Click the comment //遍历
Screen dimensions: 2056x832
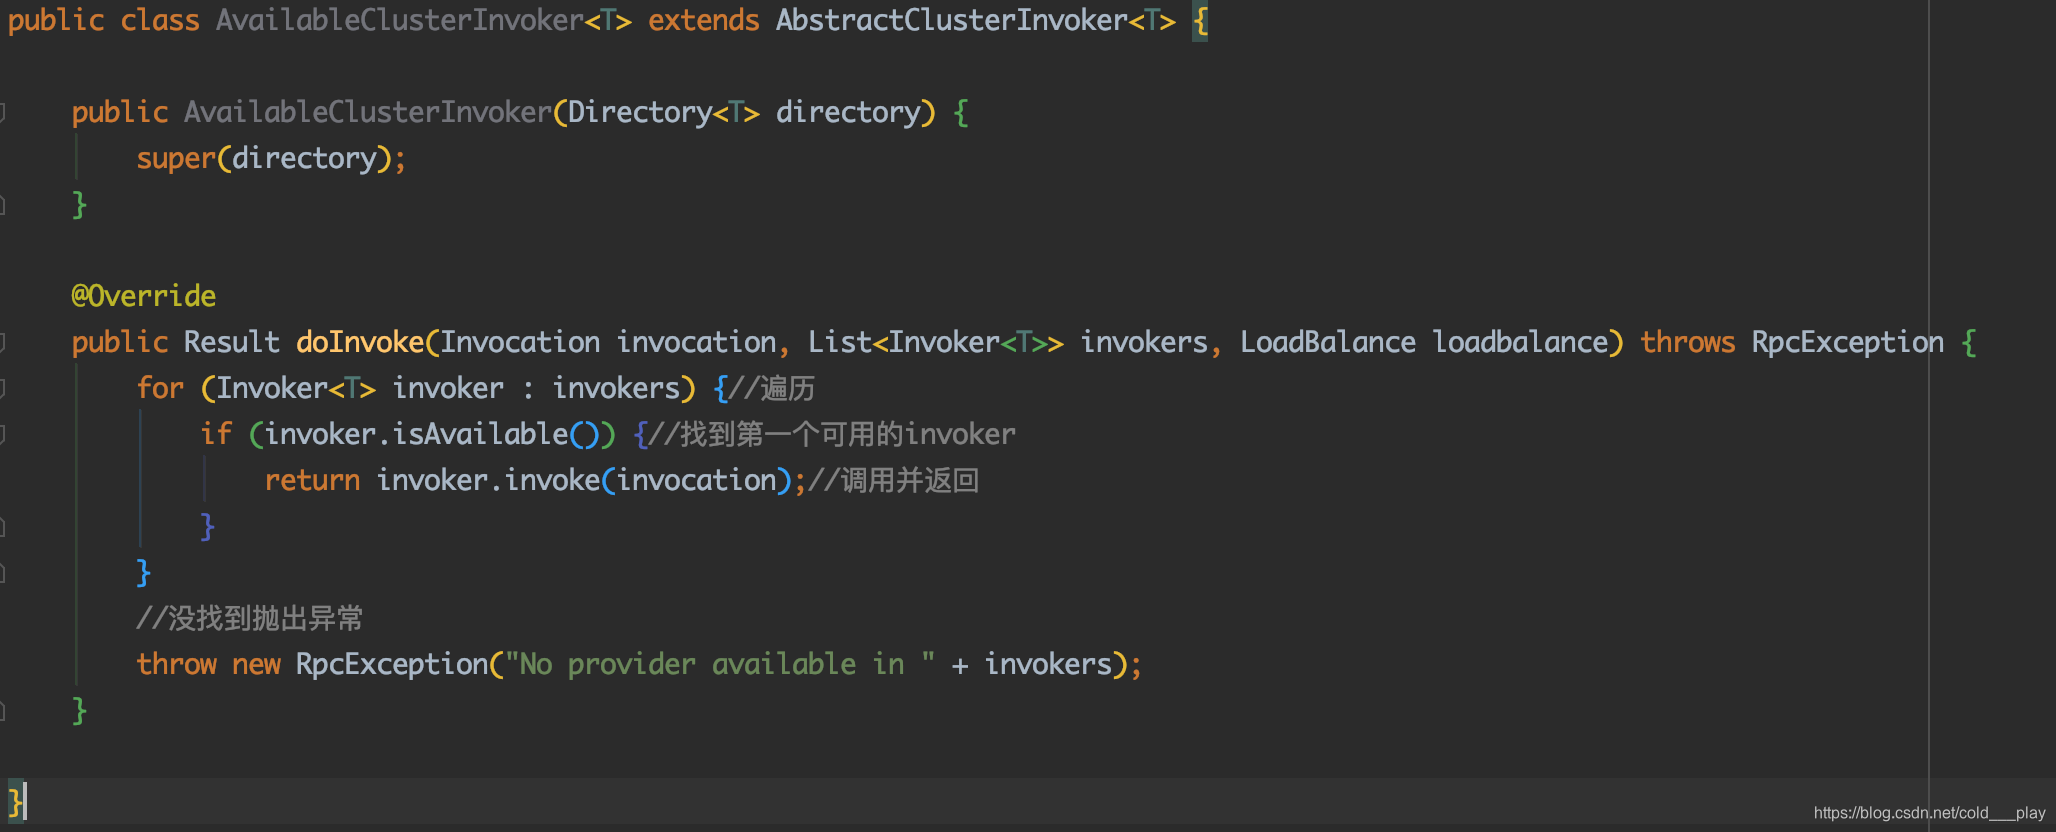772,388
